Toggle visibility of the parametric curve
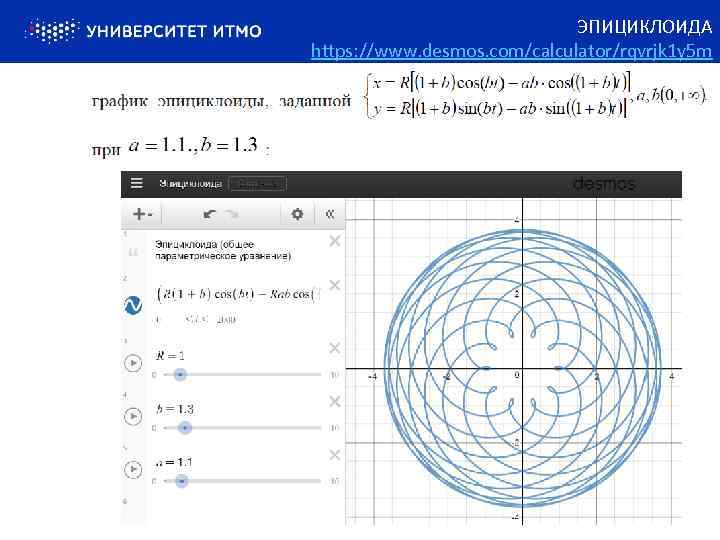Screen dimensions: 720x540 [133, 306]
